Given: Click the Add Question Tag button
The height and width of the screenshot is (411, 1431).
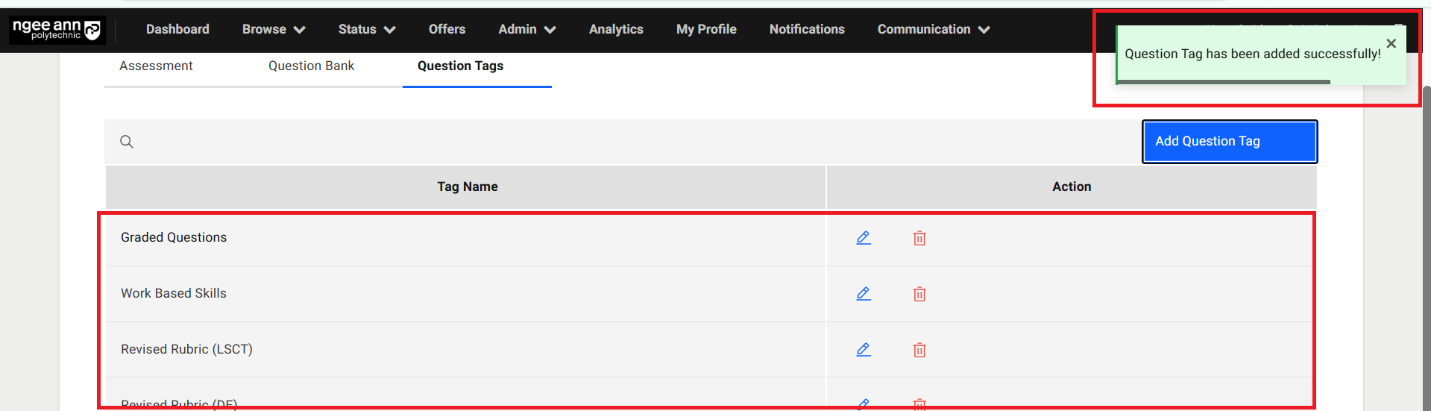Looking at the screenshot, I should pos(1229,141).
